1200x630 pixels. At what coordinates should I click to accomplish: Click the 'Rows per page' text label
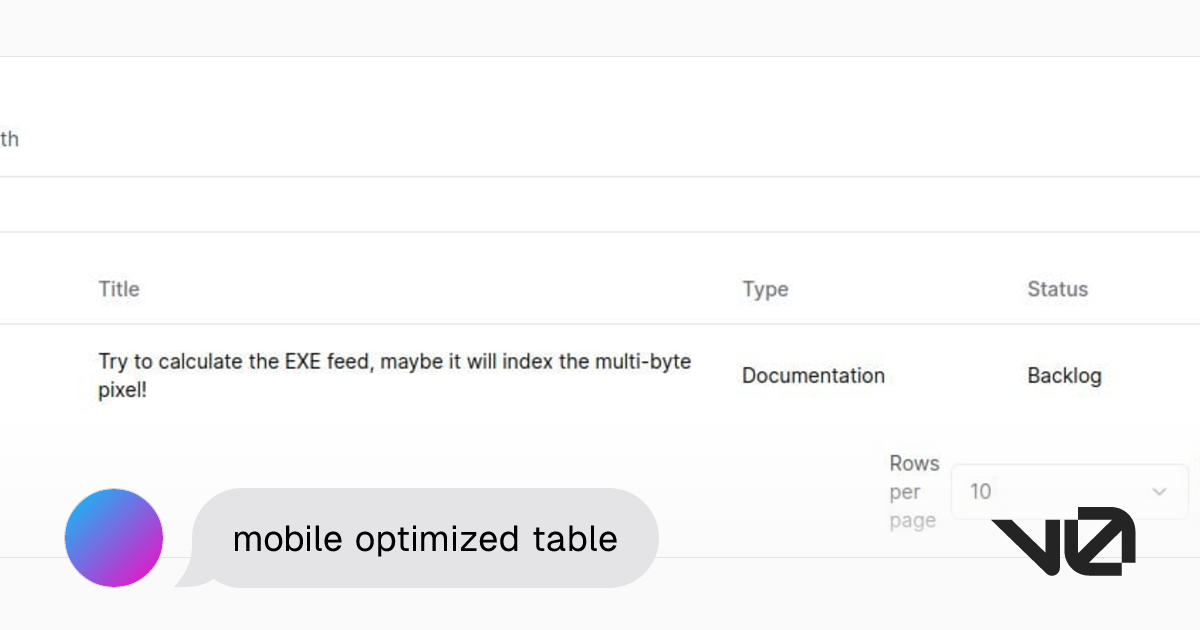click(913, 491)
